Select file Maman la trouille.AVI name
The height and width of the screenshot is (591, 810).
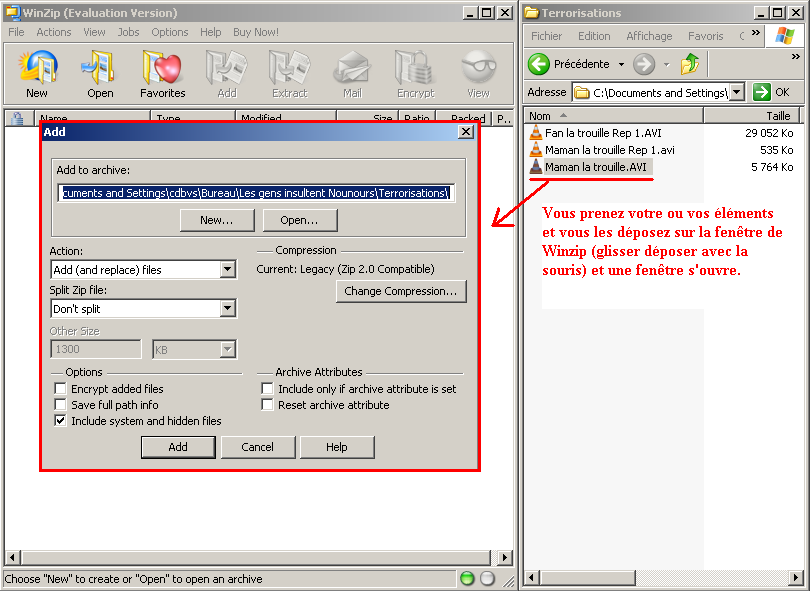596,167
